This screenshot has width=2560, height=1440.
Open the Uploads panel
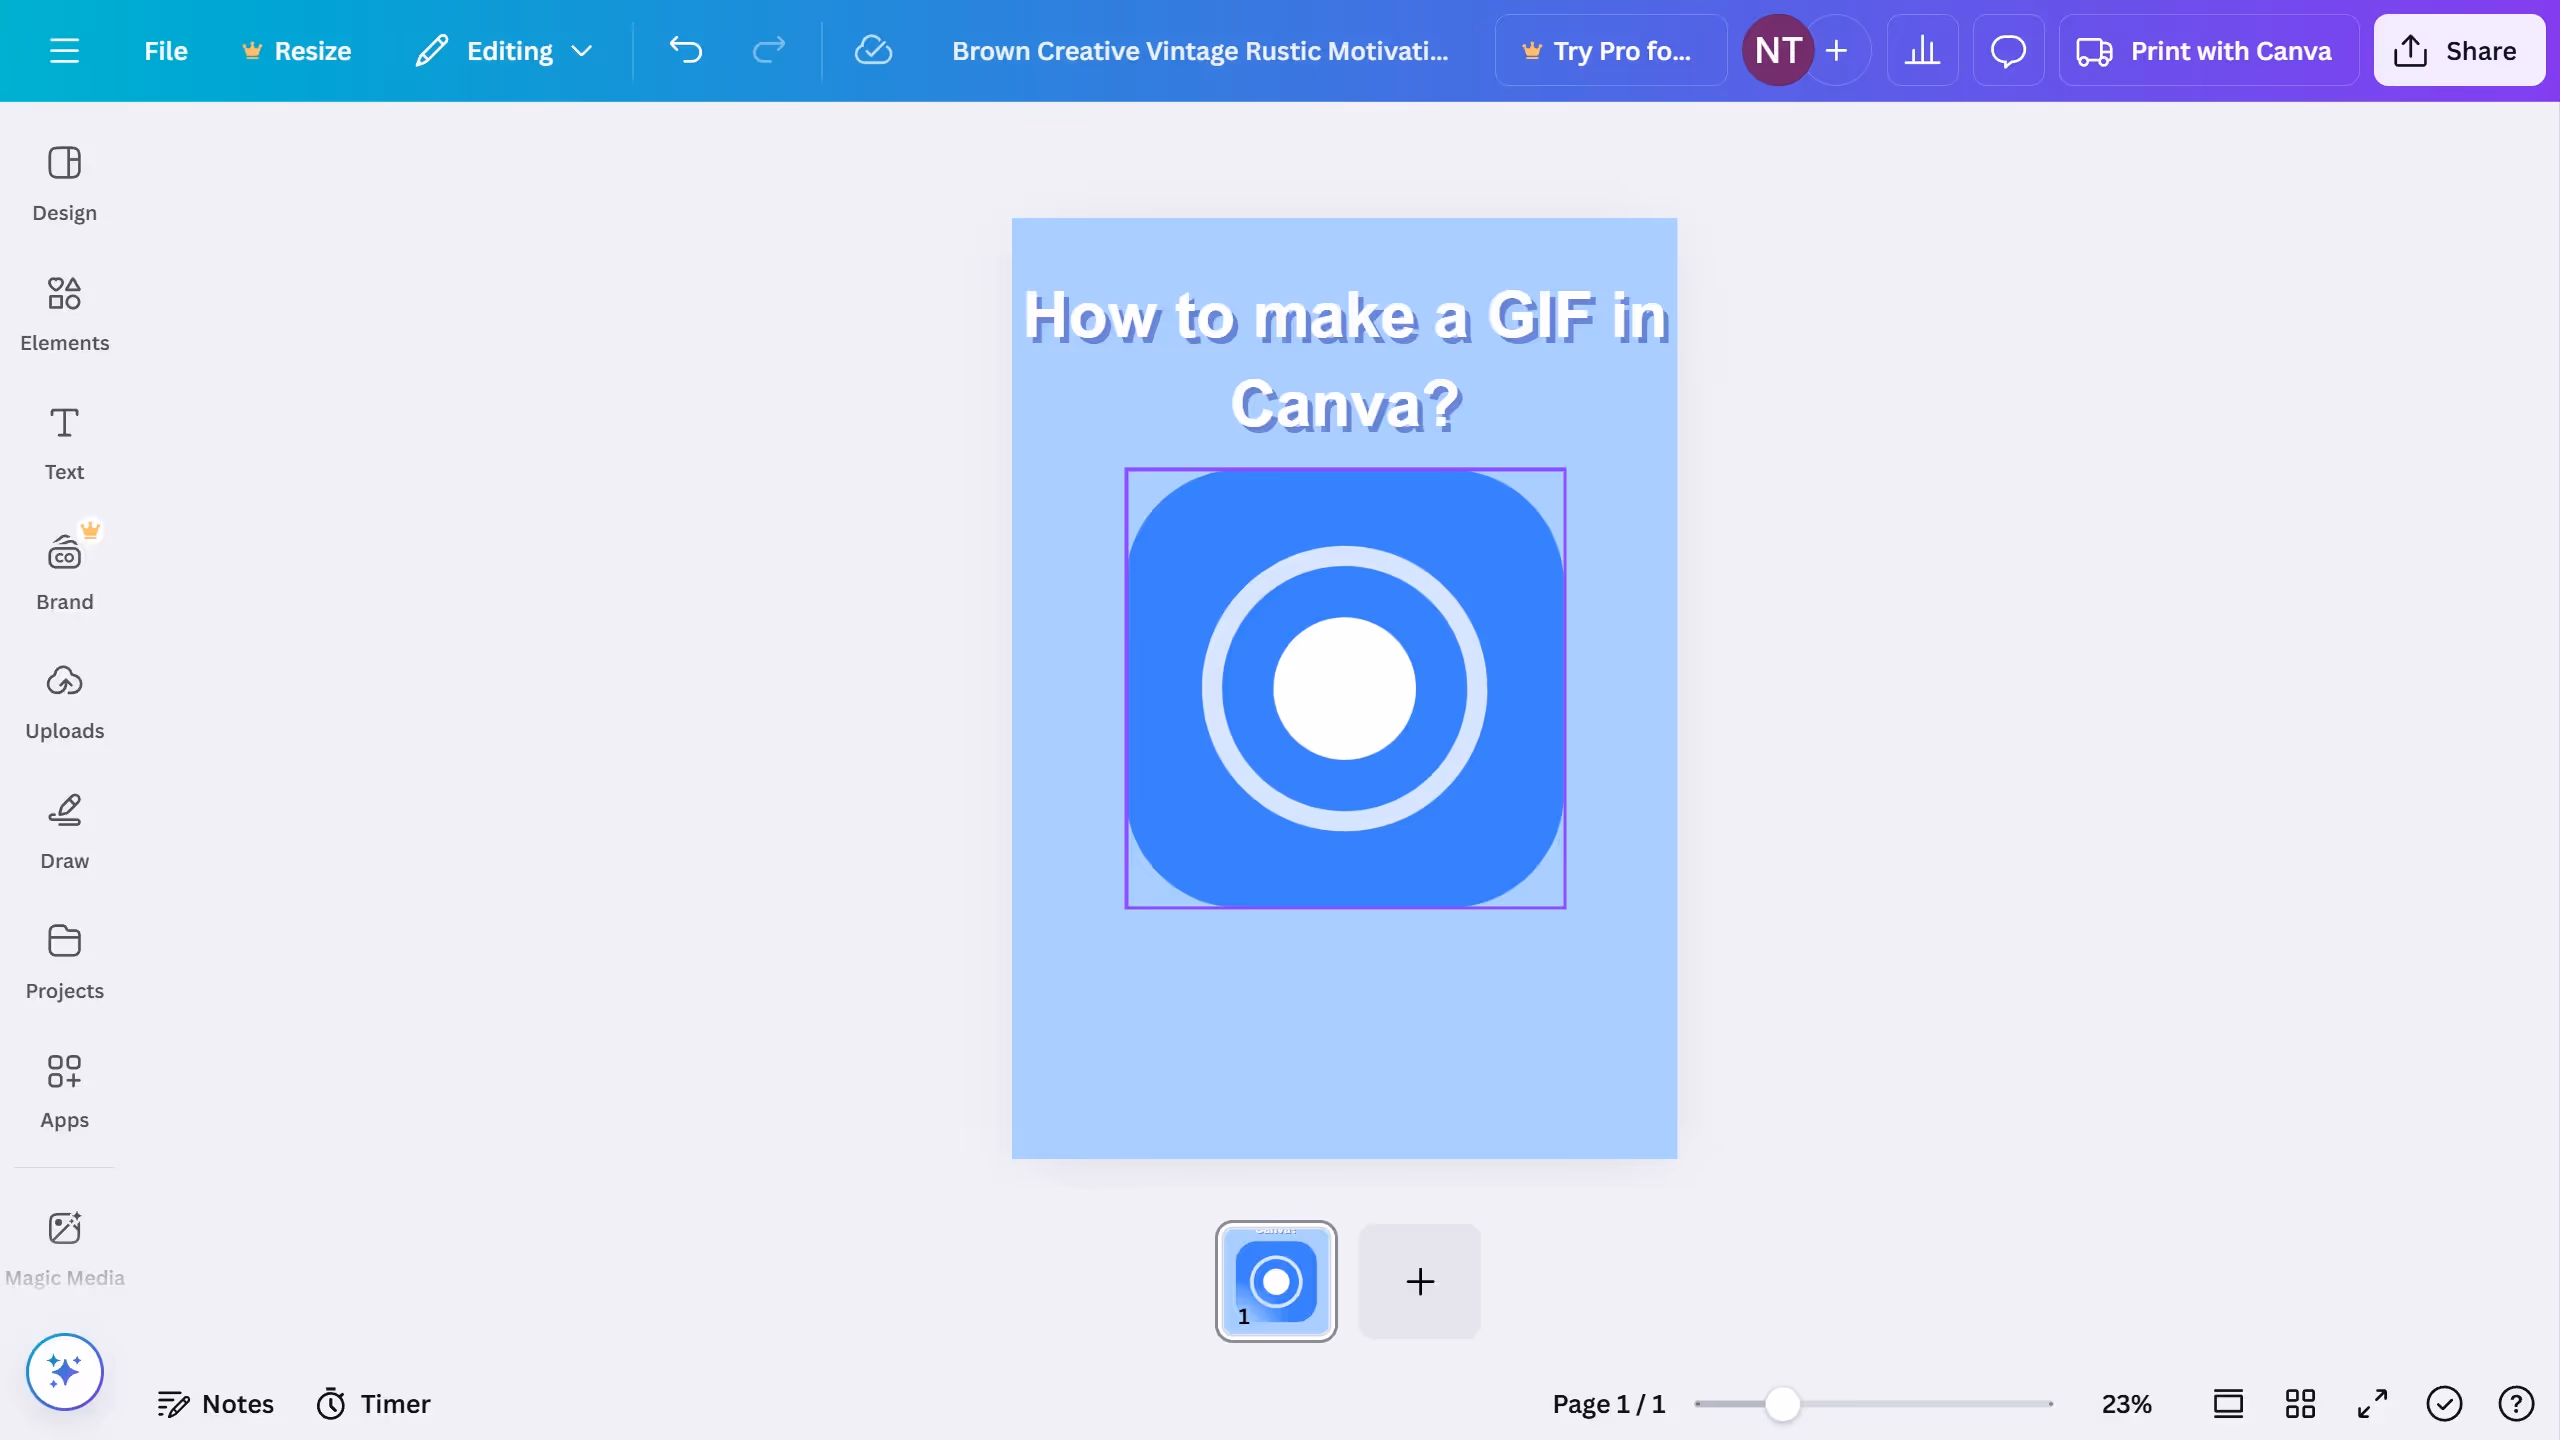(x=64, y=701)
